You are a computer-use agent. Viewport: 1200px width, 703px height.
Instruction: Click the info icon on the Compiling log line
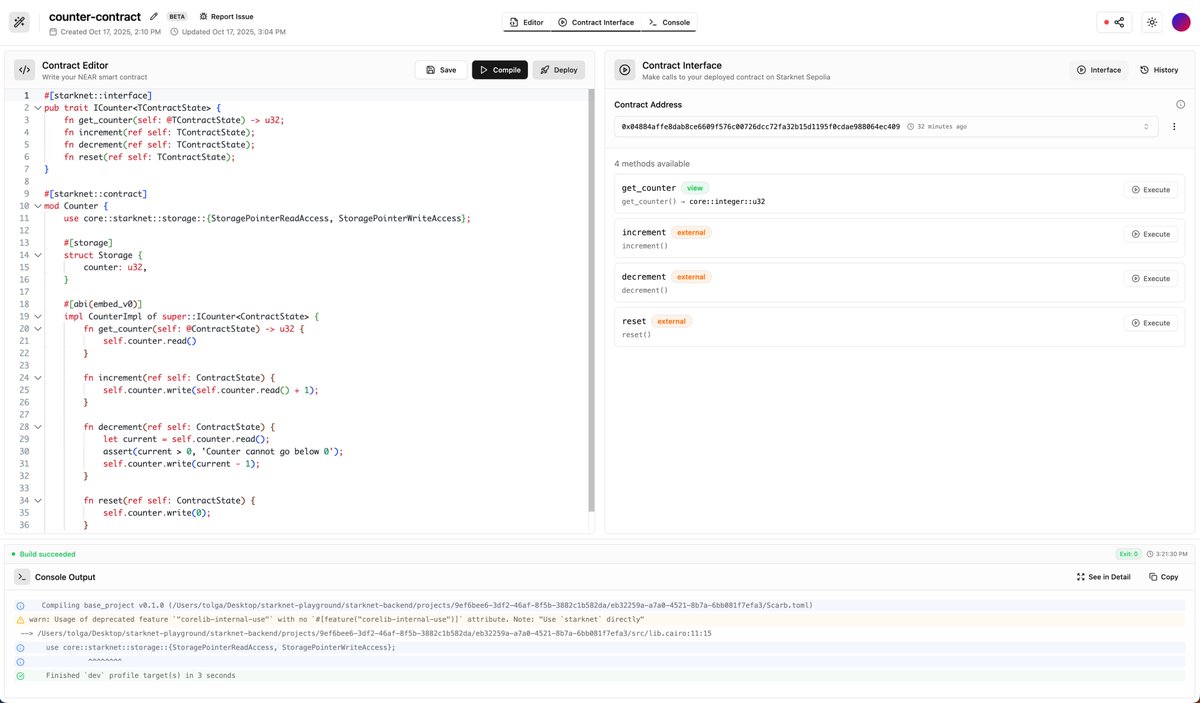click(x=20, y=605)
